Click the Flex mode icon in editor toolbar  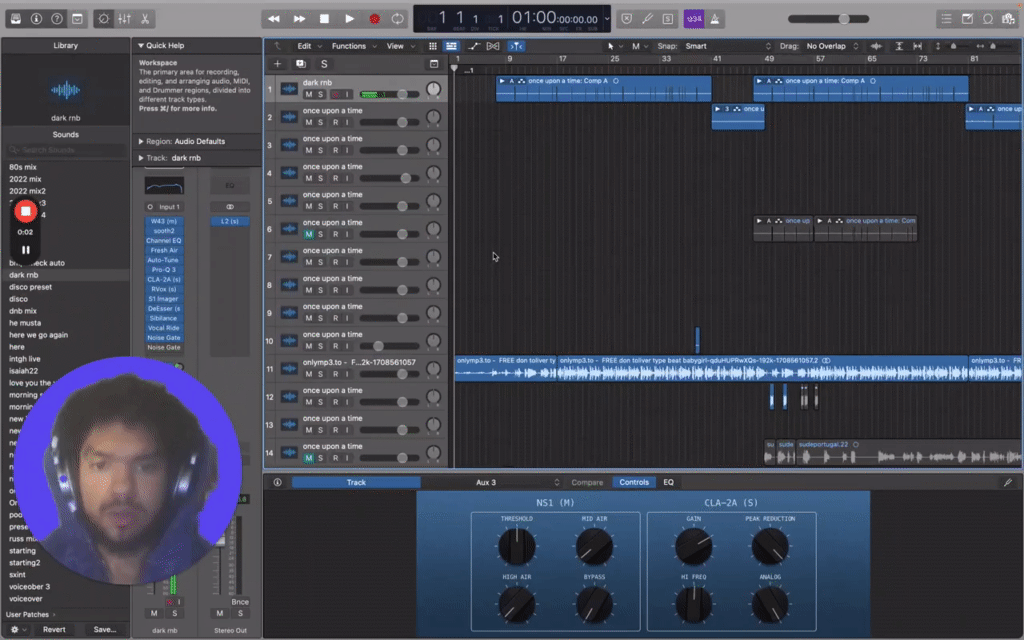tap(491, 46)
